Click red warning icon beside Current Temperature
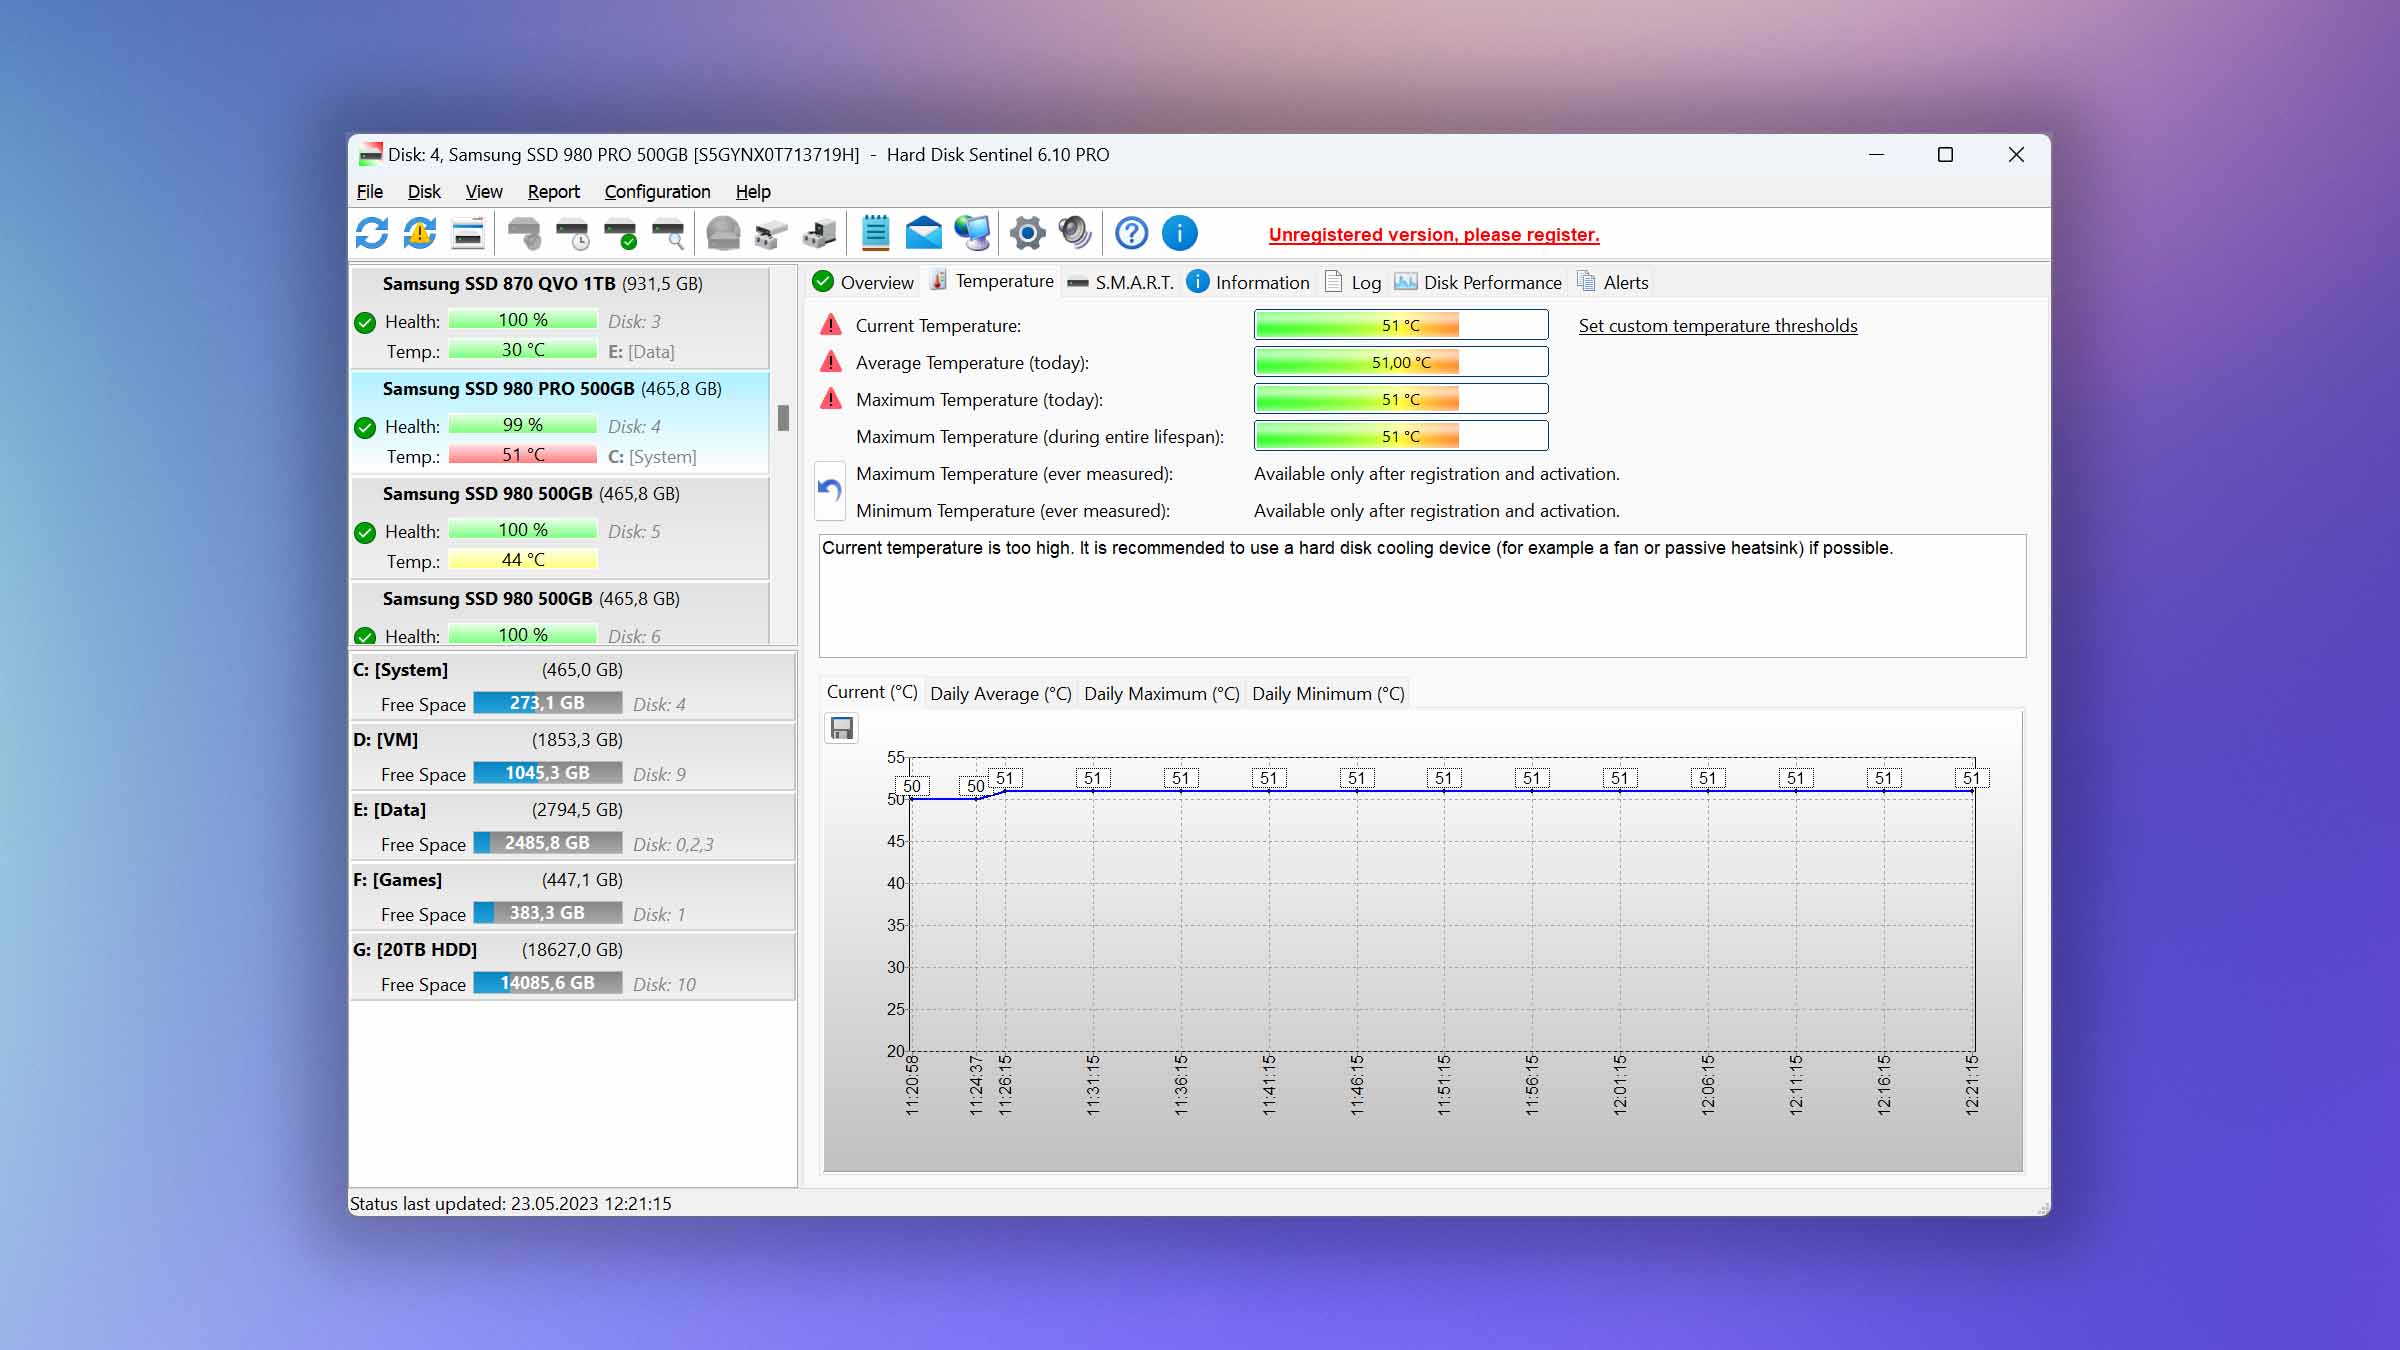 pos(831,325)
